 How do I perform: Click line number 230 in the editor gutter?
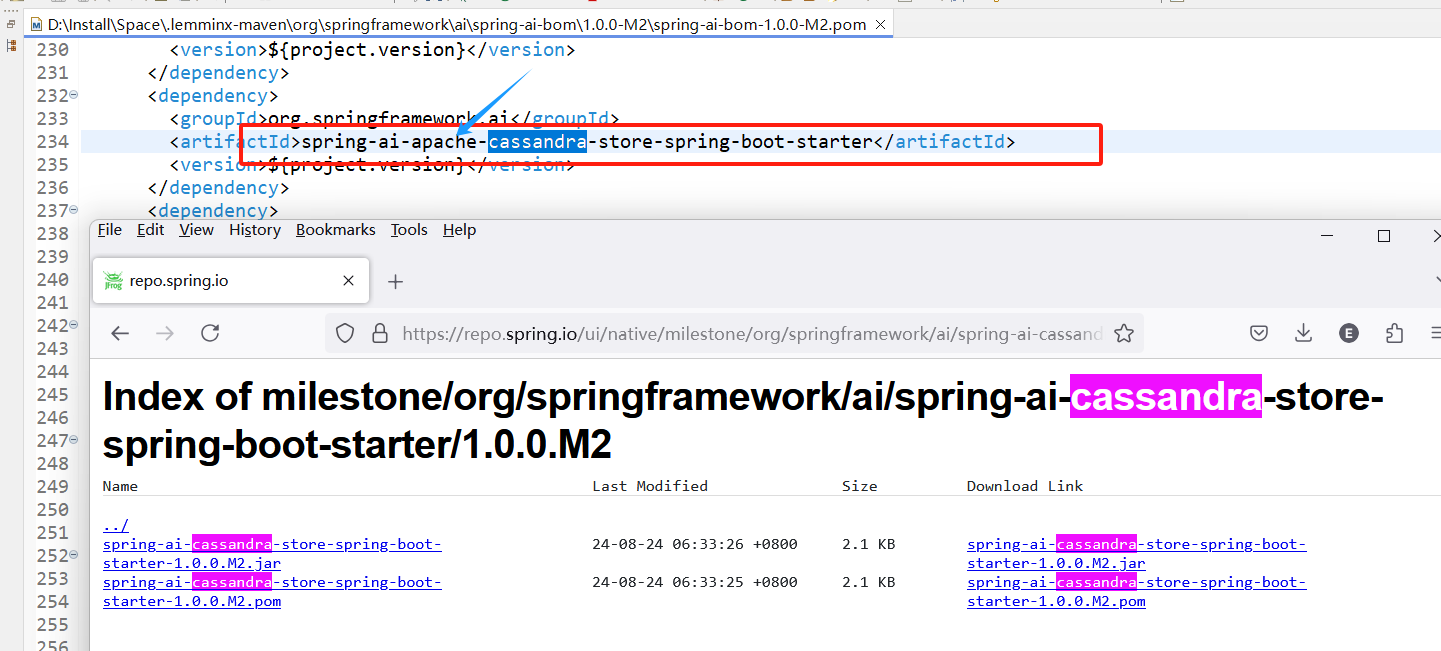tap(52, 50)
